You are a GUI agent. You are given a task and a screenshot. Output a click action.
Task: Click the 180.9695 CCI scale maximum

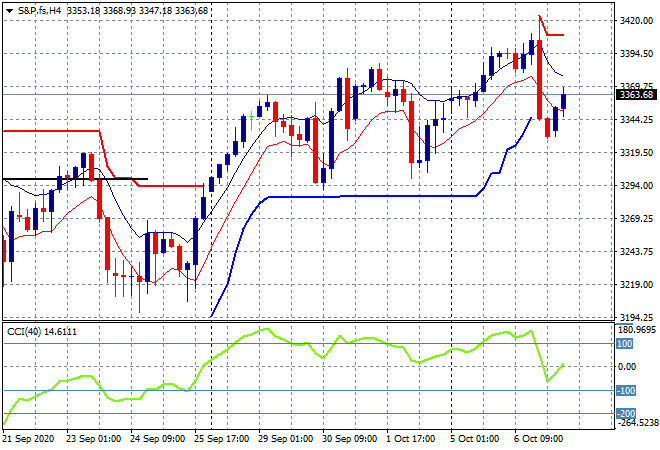[x=637, y=329]
